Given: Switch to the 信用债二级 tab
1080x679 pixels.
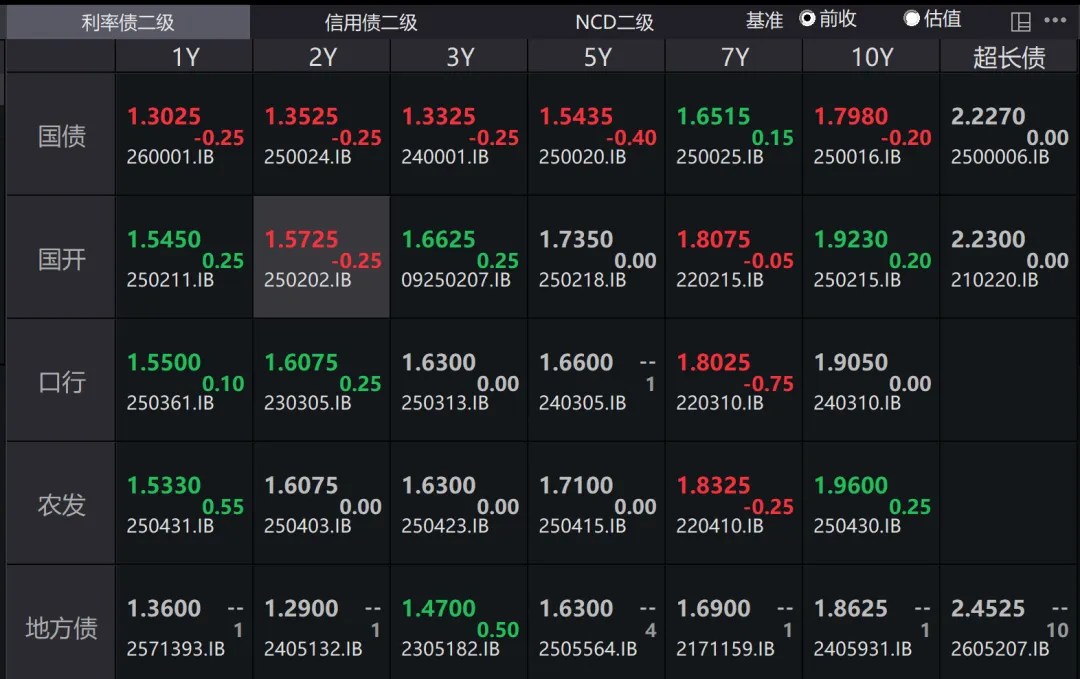Looking at the screenshot, I should [371, 22].
